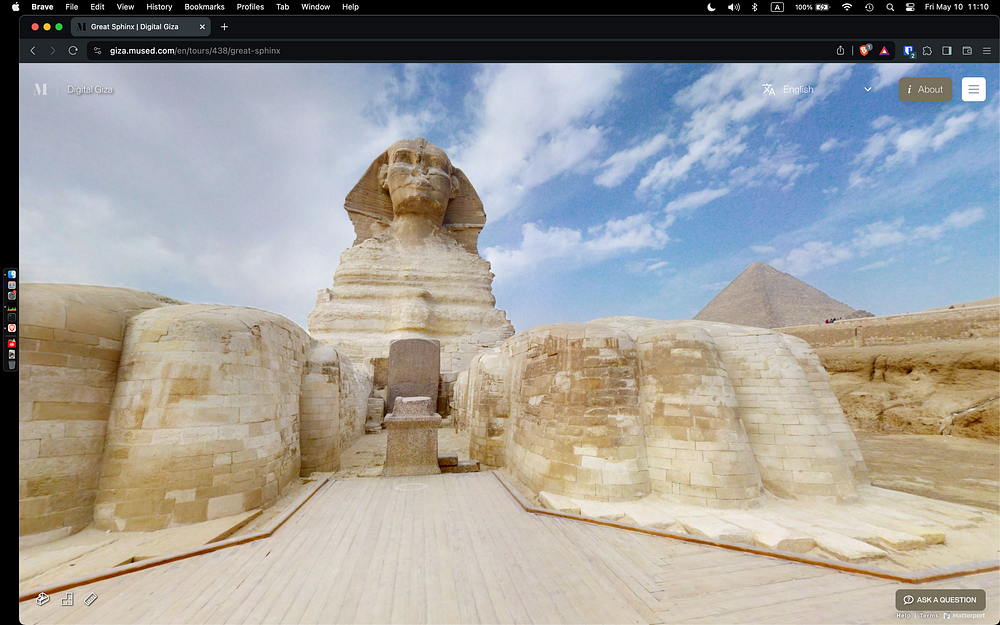Click the Terms link
The height and width of the screenshot is (625, 1000).
[x=929, y=616]
